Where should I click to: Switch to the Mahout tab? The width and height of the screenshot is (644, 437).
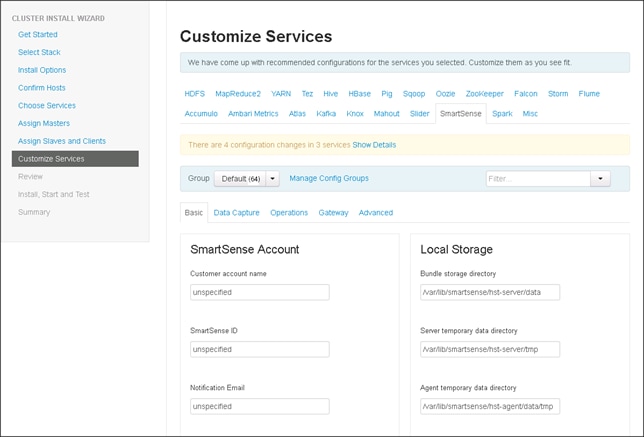[386, 114]
